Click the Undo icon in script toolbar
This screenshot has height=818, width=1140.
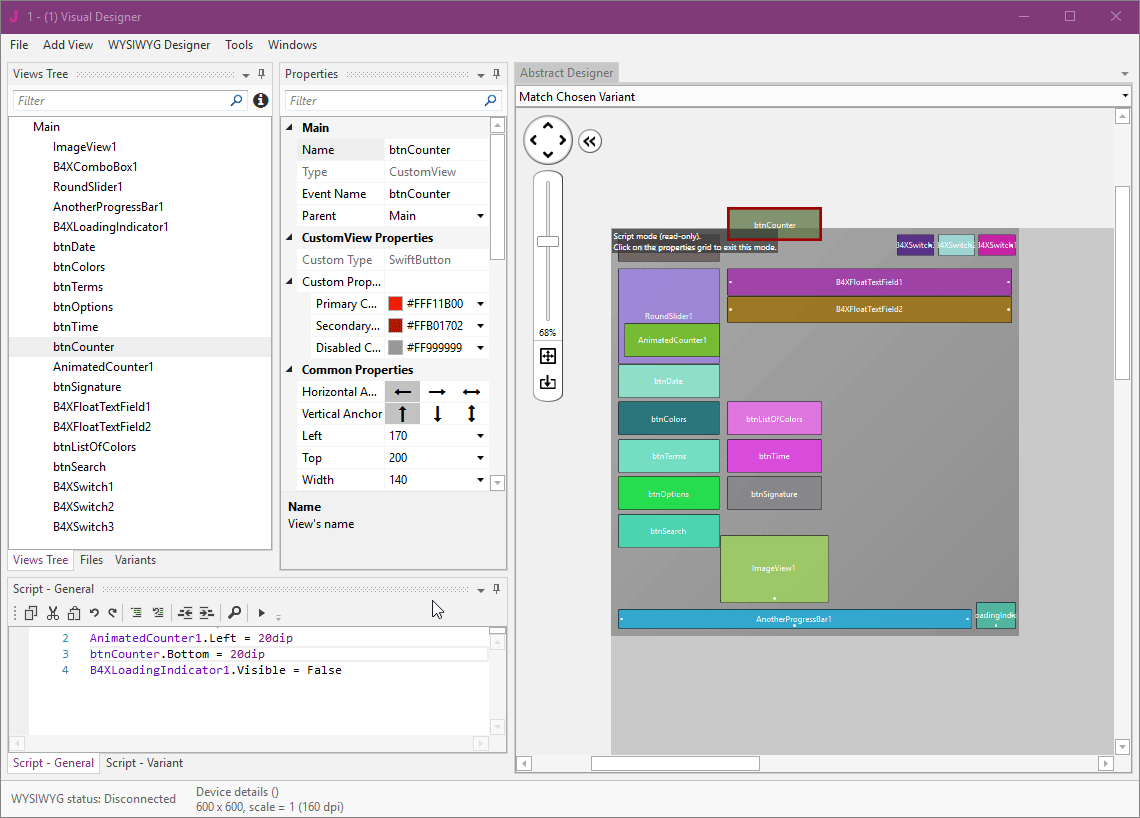click(x=94, y=613)
